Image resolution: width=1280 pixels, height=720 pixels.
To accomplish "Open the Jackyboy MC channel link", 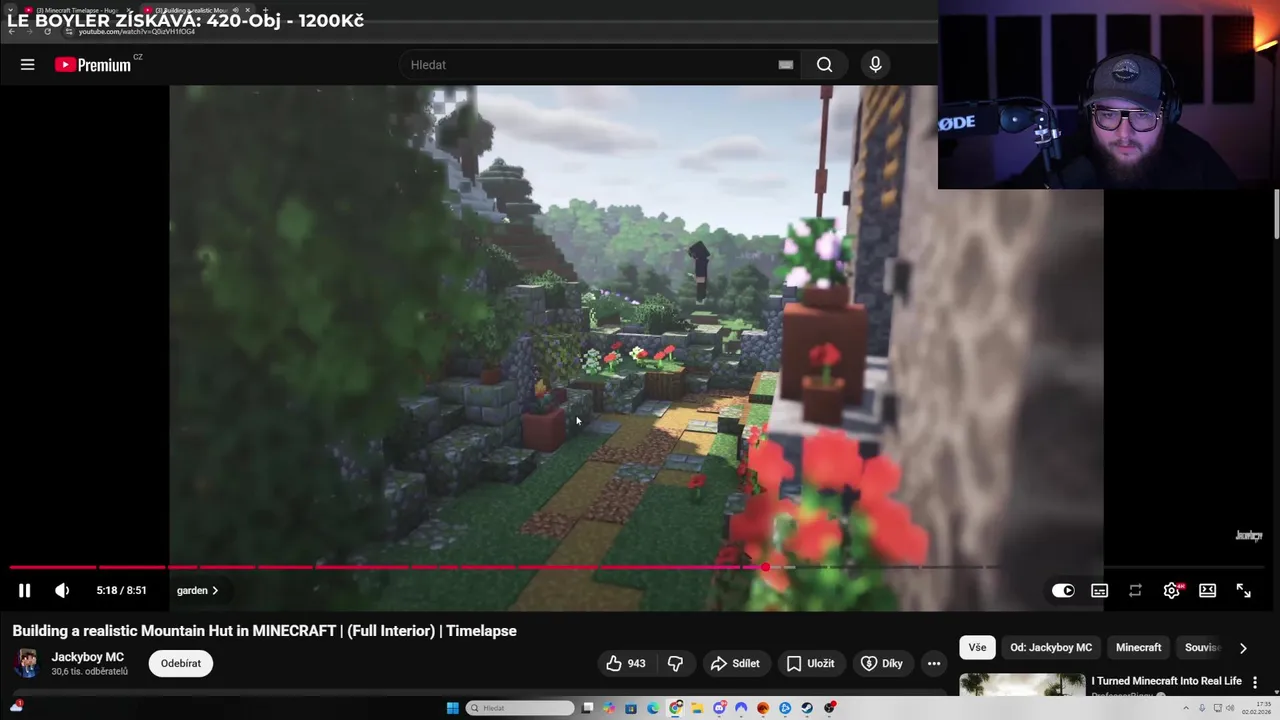I will 88,657.
